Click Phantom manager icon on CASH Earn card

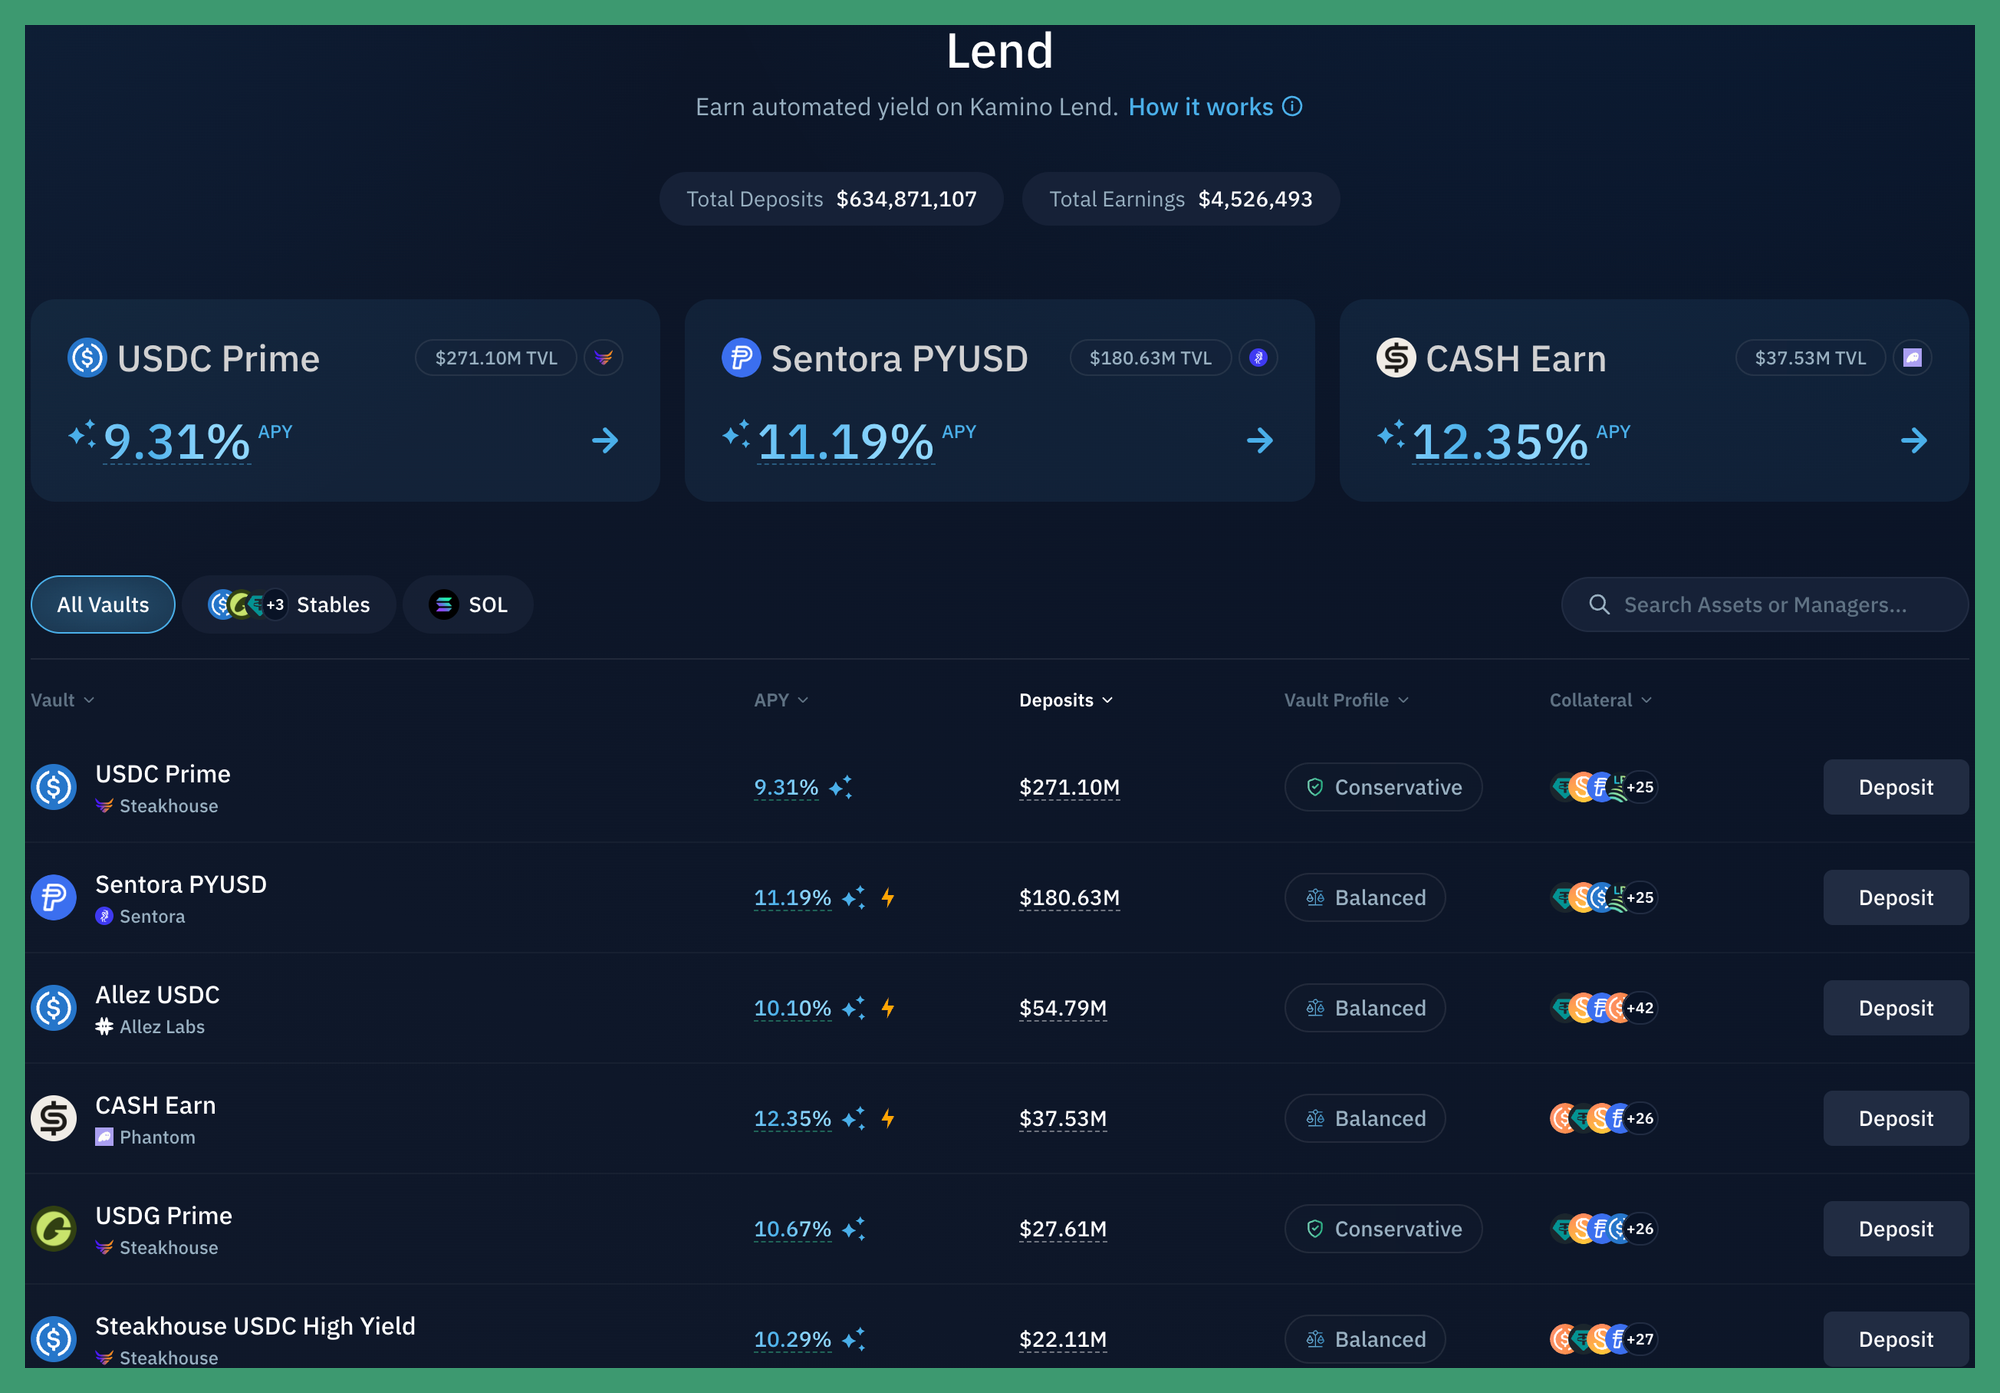pyautogui.click(x=1912, y=358)
